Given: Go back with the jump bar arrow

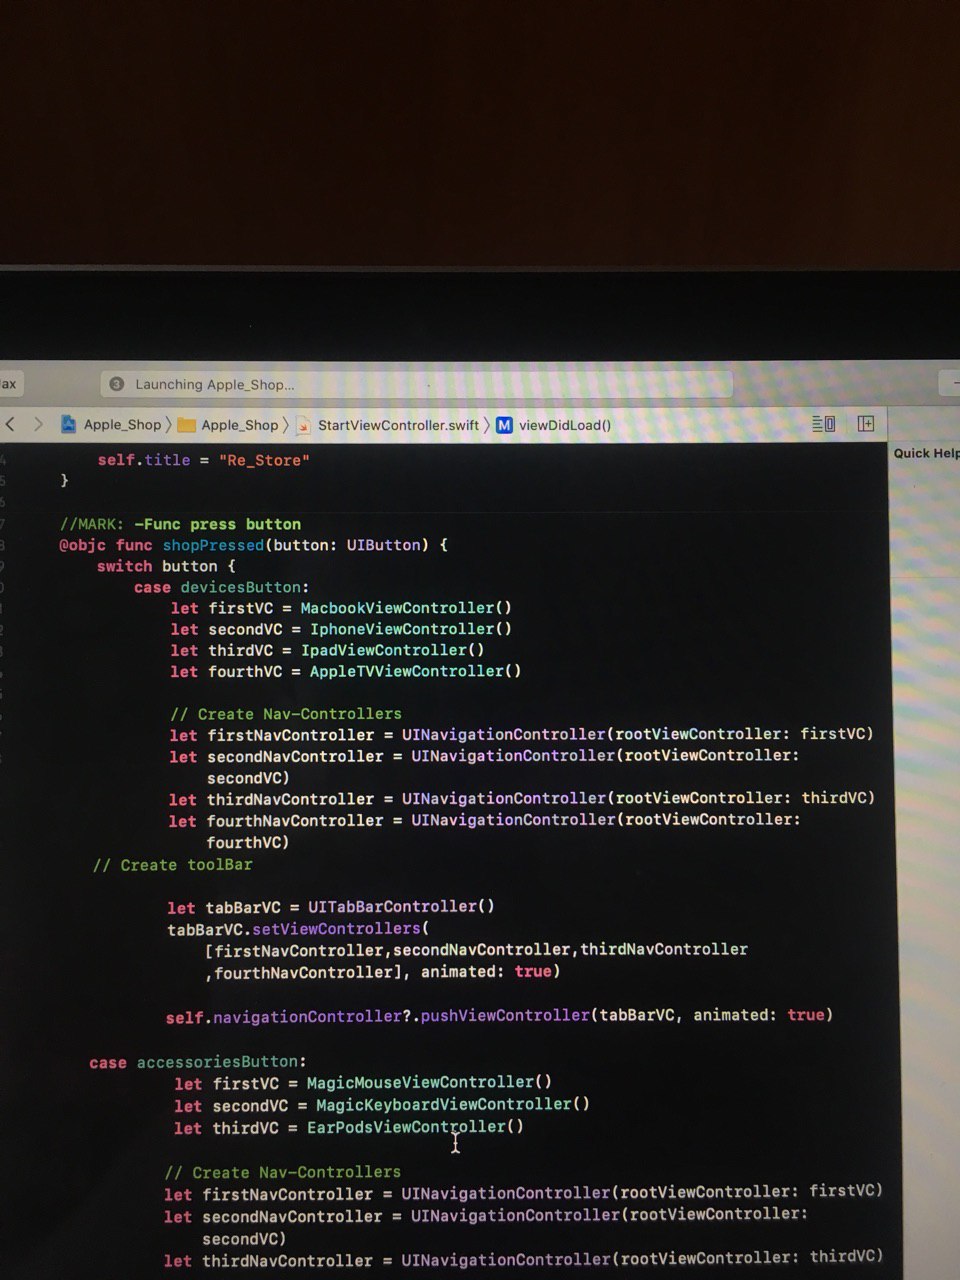Looking at the screenshot, I should [11, 424].
